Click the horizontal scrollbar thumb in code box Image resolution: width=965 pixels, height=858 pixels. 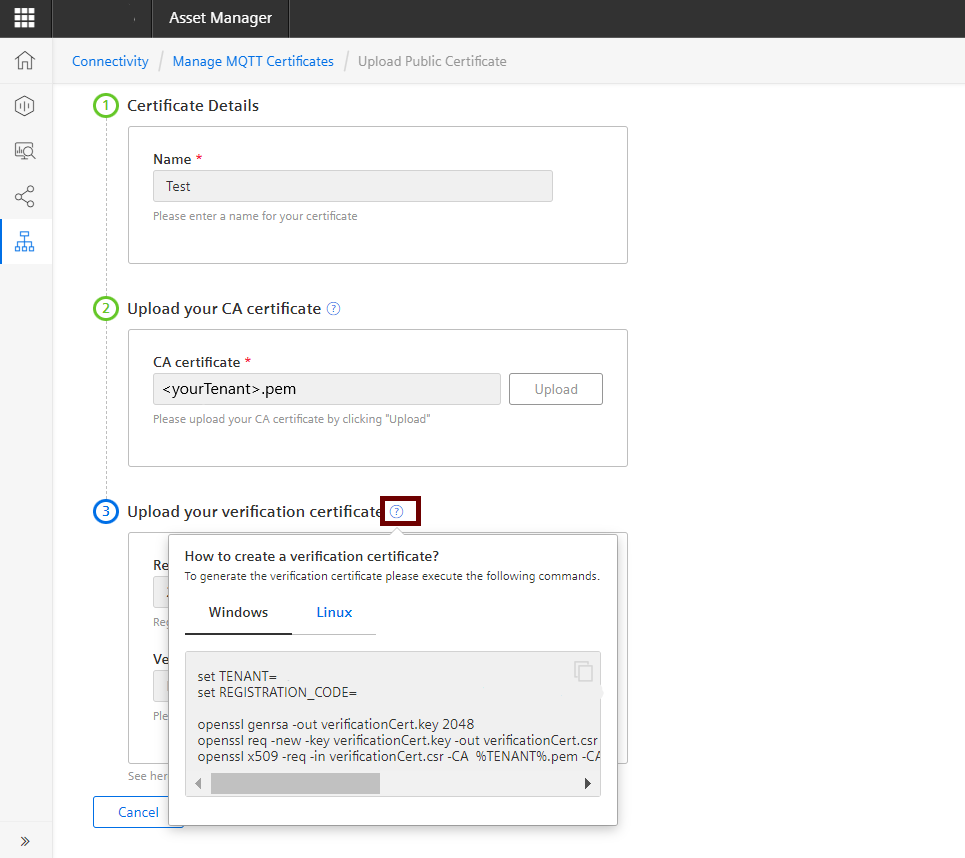click(295, 784)
